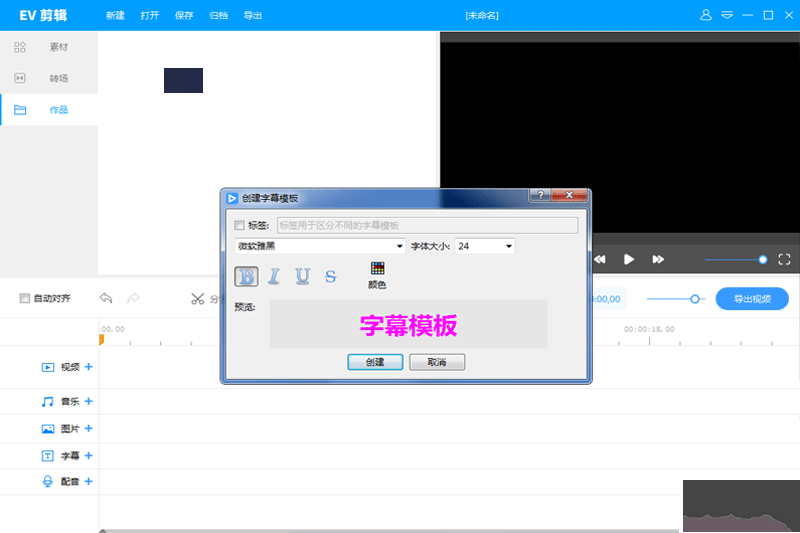Play the video preview
Viewport: 800px width, 533px height.
click(x=629, y=260)
